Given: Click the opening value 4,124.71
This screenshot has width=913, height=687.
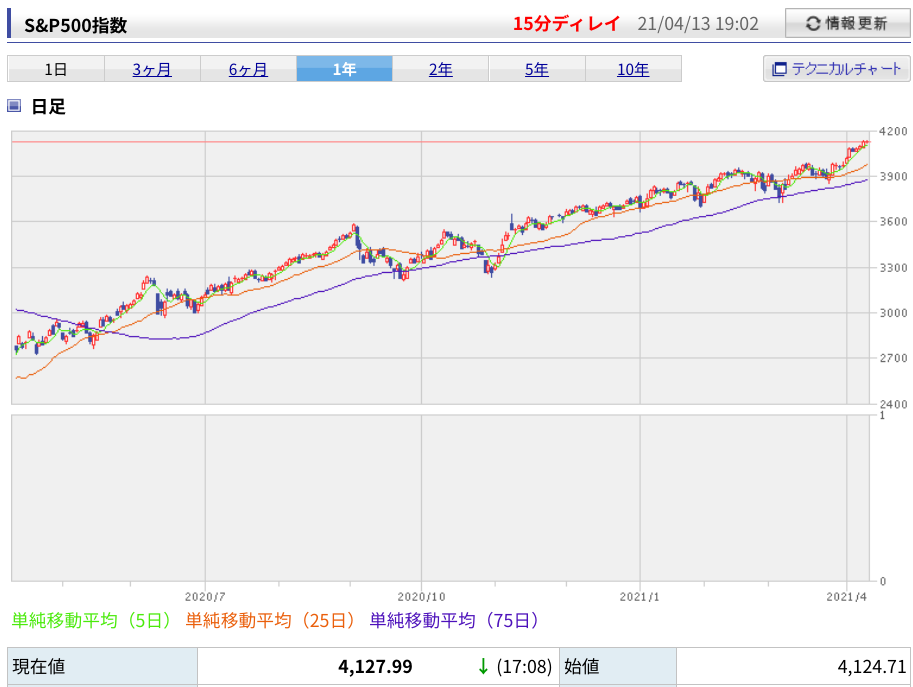Looking at the screenshot, I should click(x=872, y=666).
